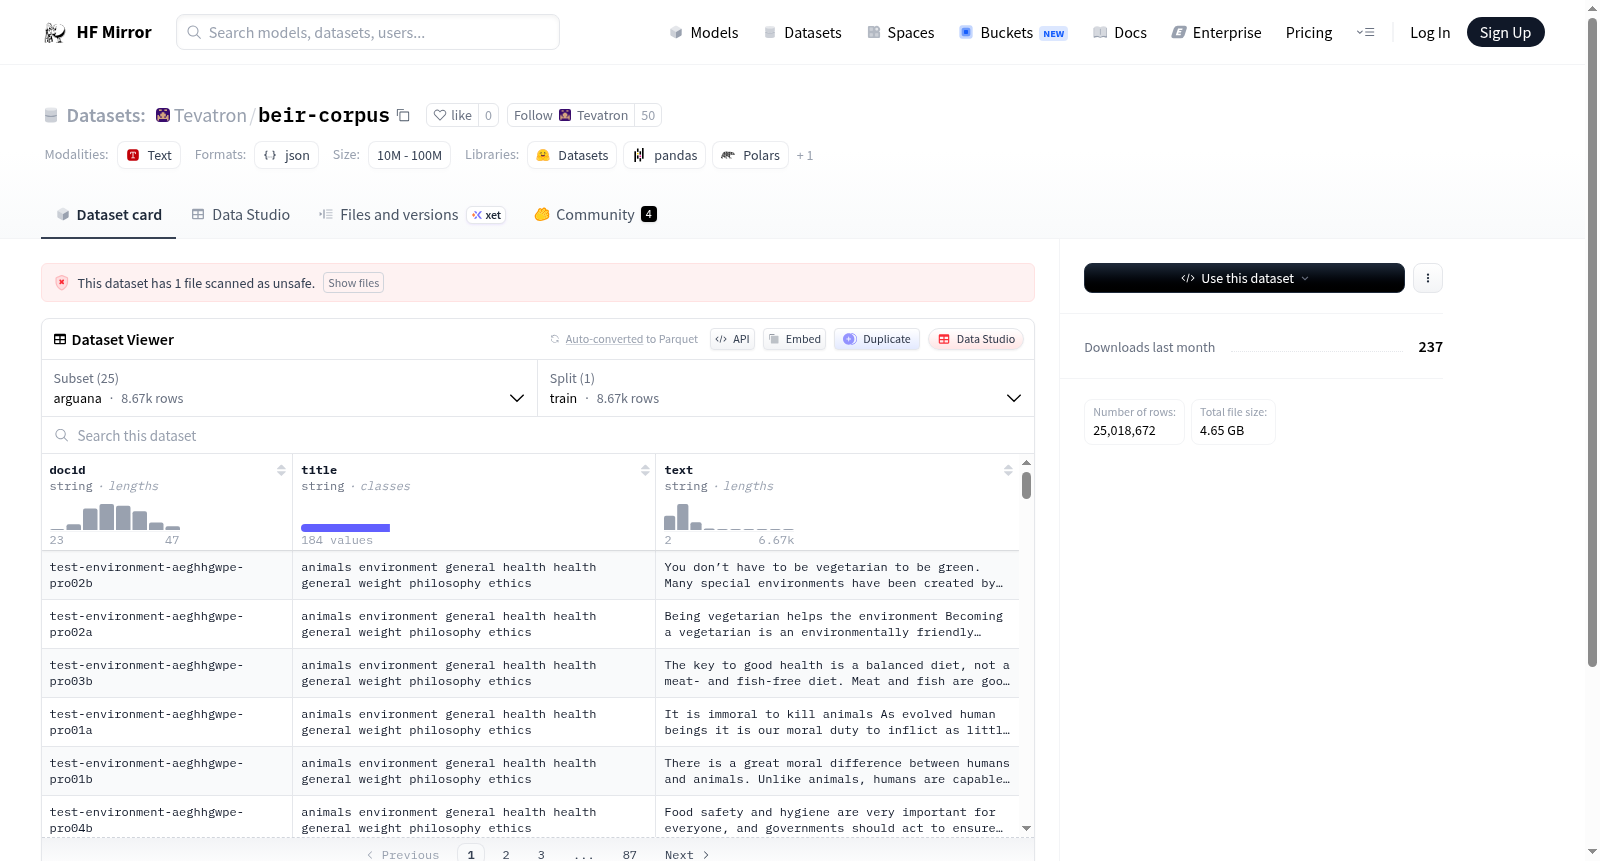
Task: Open row test-environment-aeghhgwpe-pro02b docid cell
Action: (167, 575)
